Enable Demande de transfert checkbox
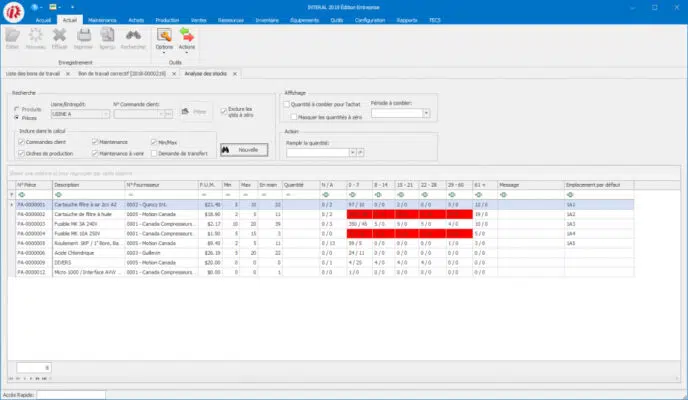The height and width of the screenshot is (400, 688). tap(153, 153)
